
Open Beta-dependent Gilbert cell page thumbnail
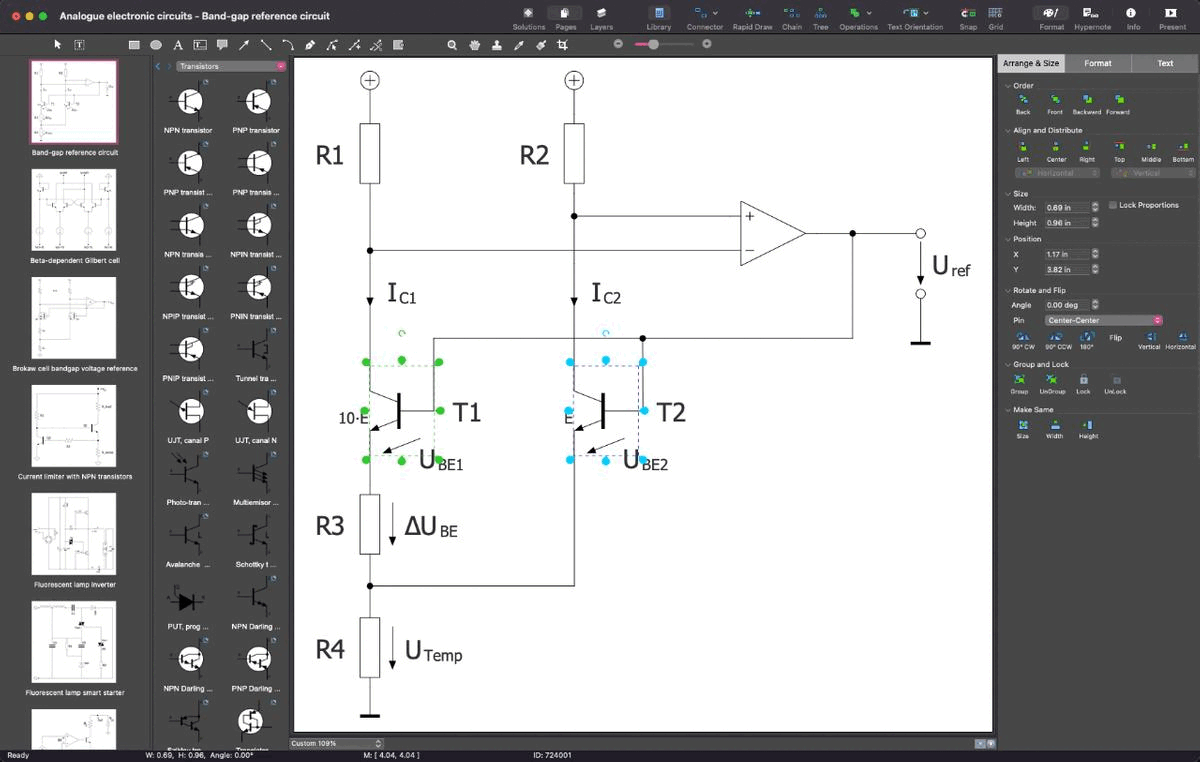(x=73, y=210)
